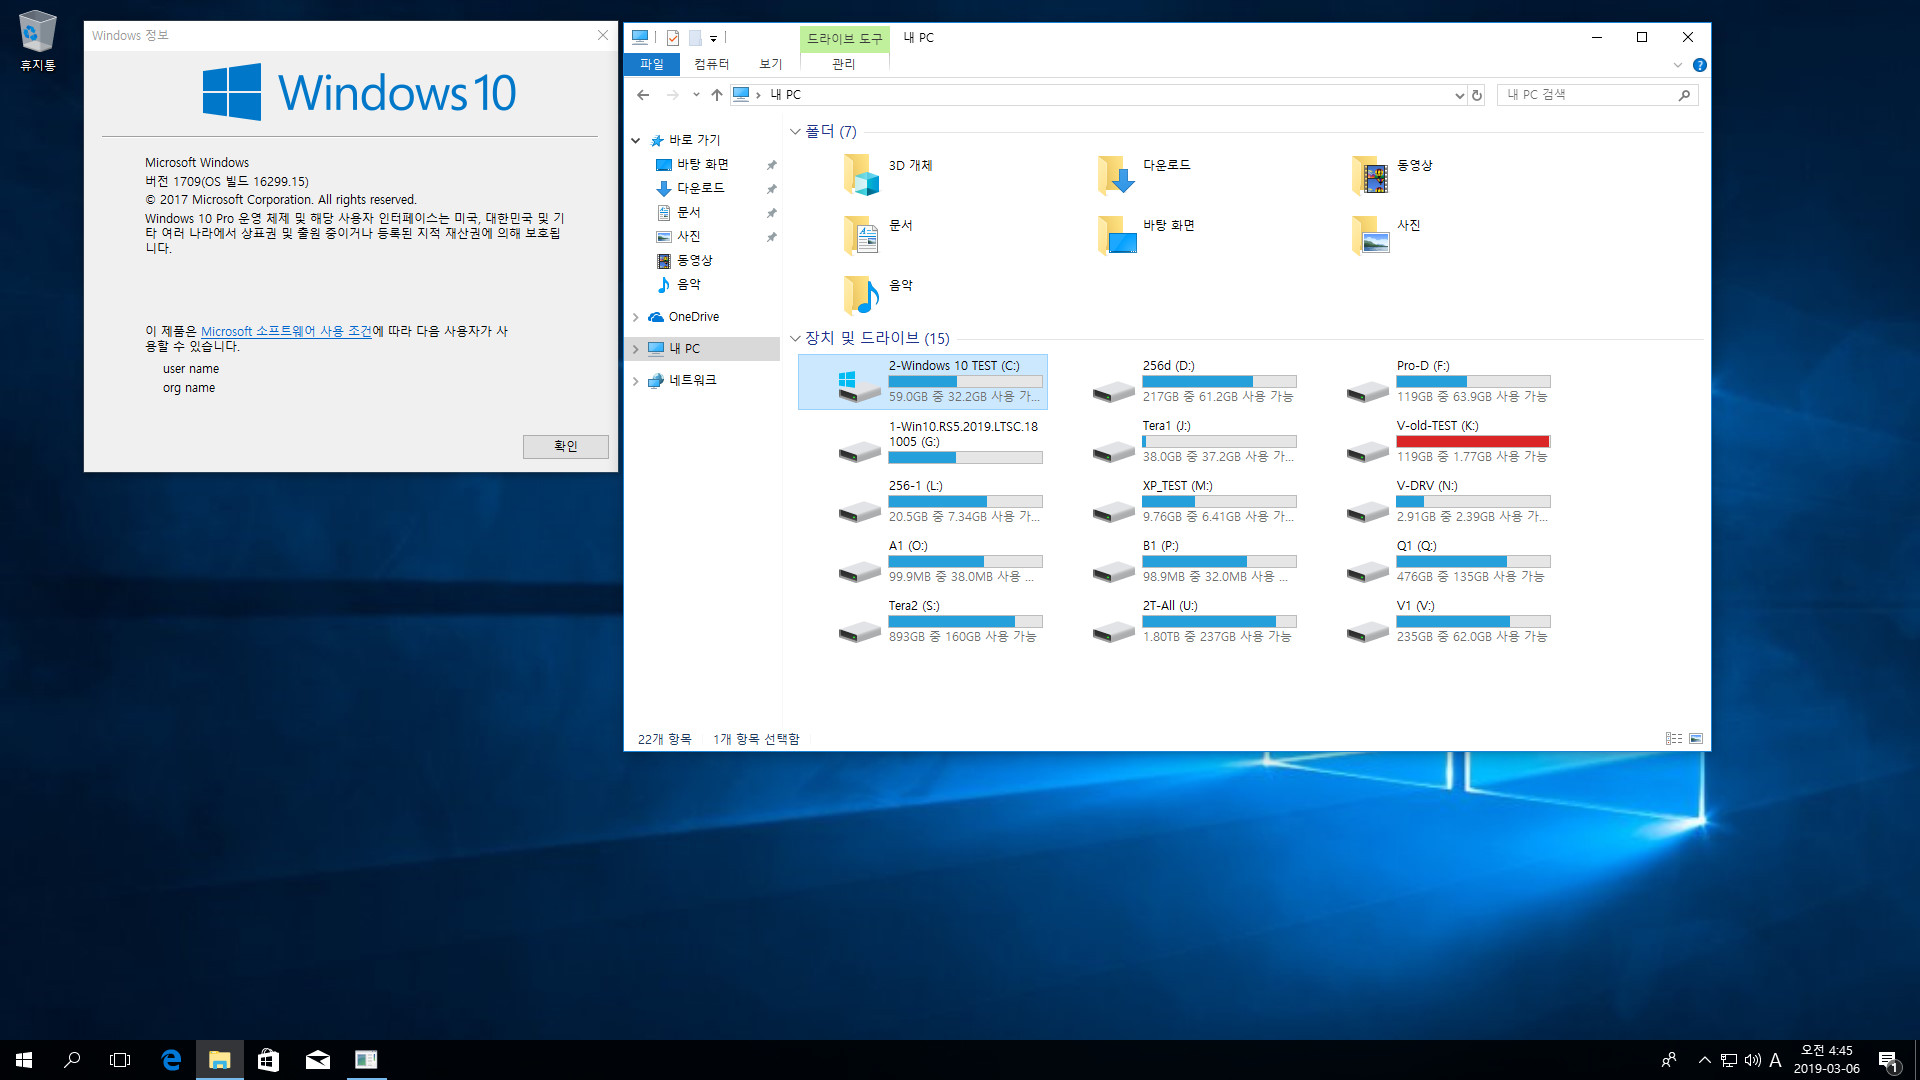Open Explorer help question mark icon
Viewport: 1920px width, 1080px height.
1699,65
